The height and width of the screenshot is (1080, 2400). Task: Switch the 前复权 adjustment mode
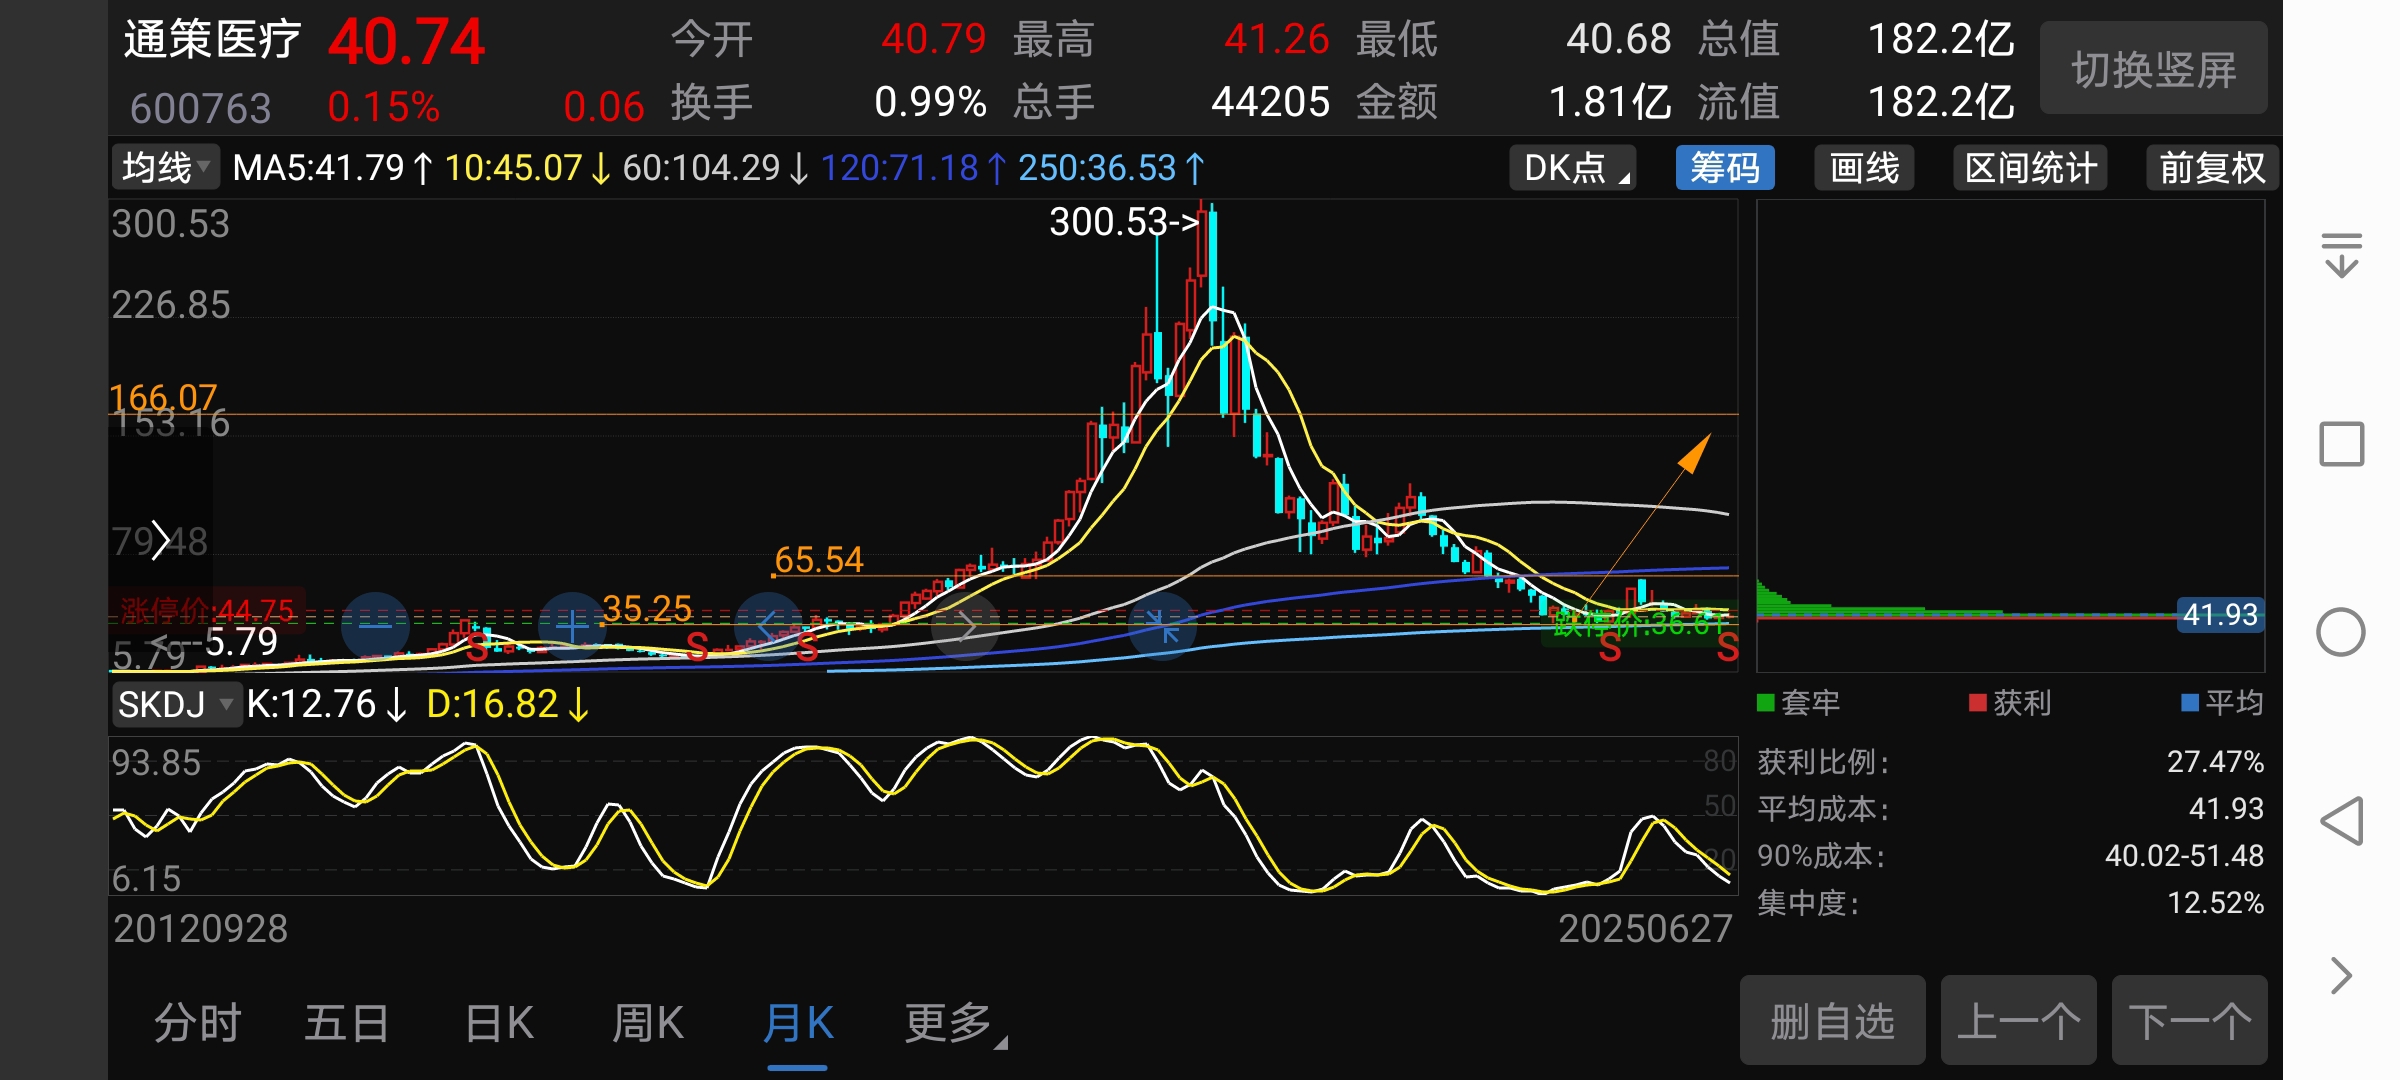tap(2212, 167)
